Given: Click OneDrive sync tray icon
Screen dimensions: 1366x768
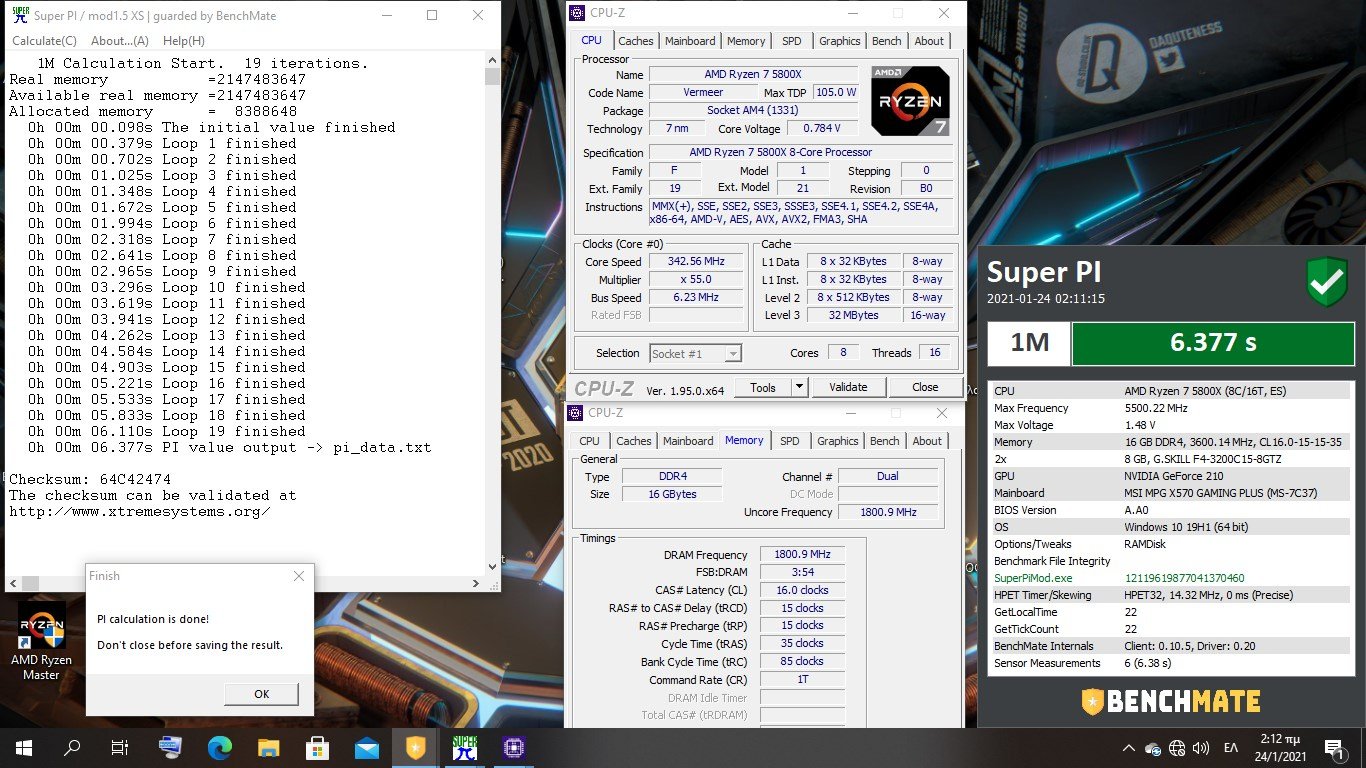Looking at the screenshot, I should click(x=1153, y=748).
